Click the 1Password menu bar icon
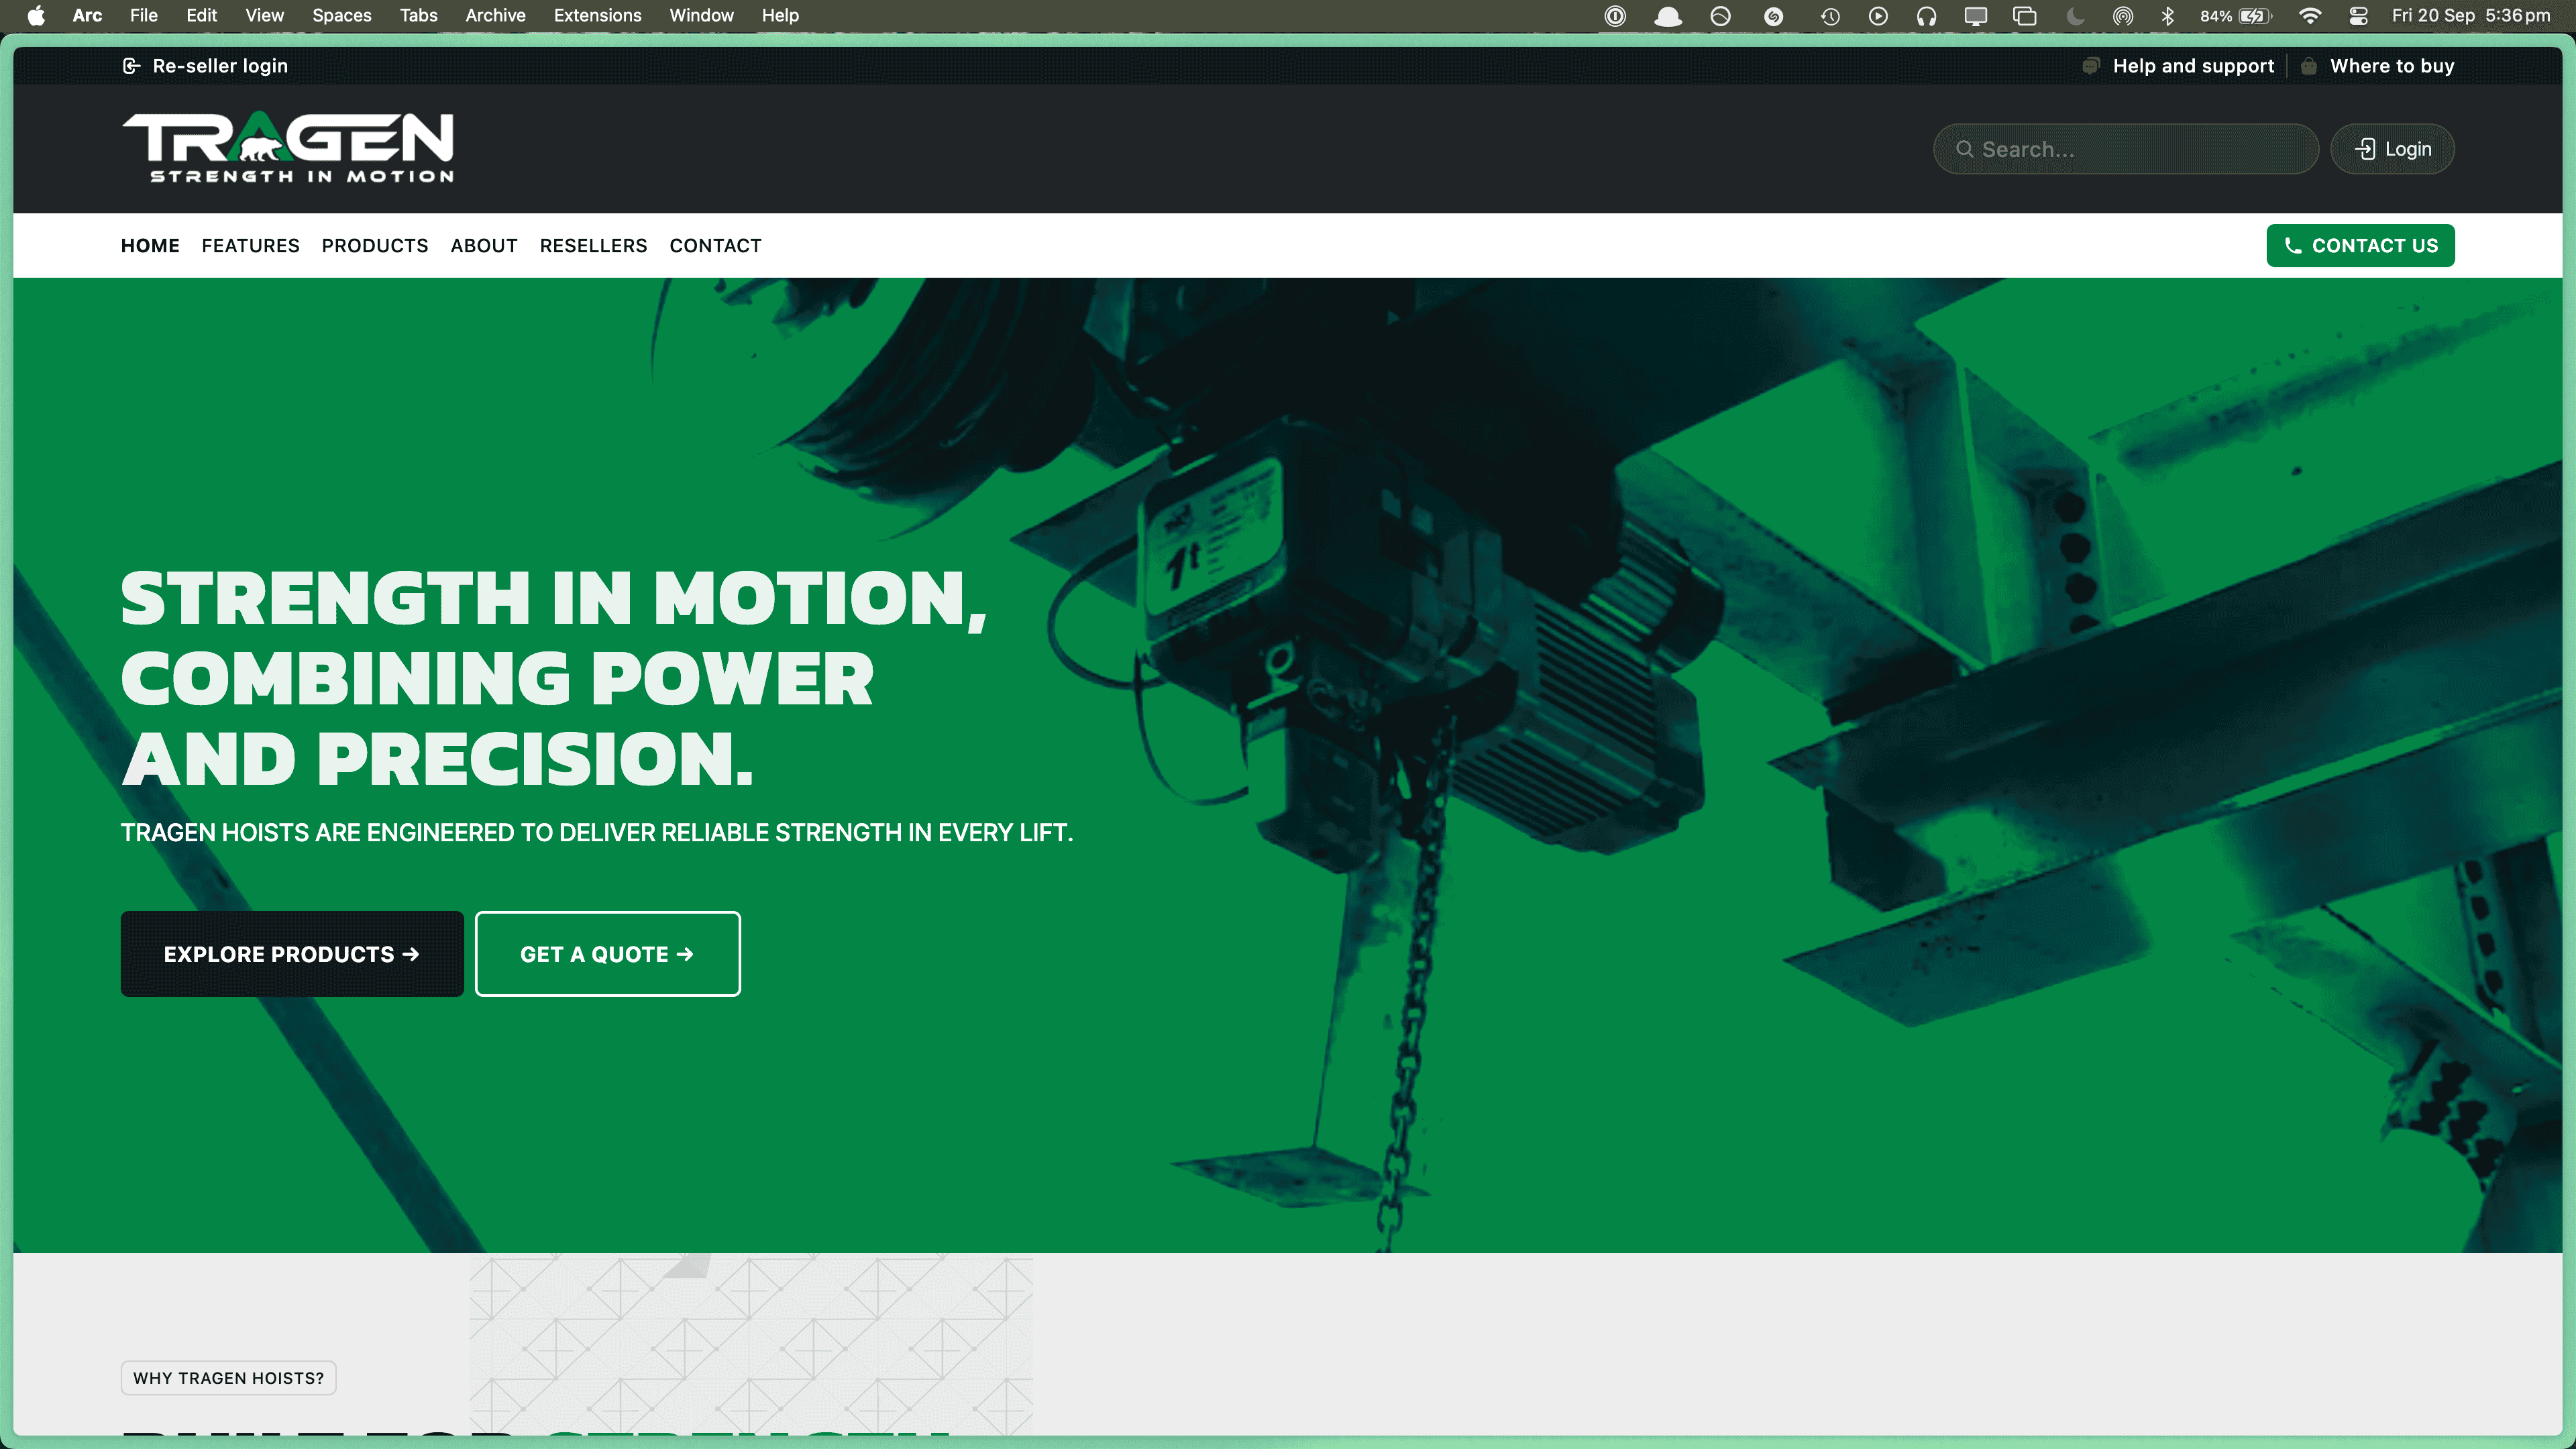 tap(1615, 15)
